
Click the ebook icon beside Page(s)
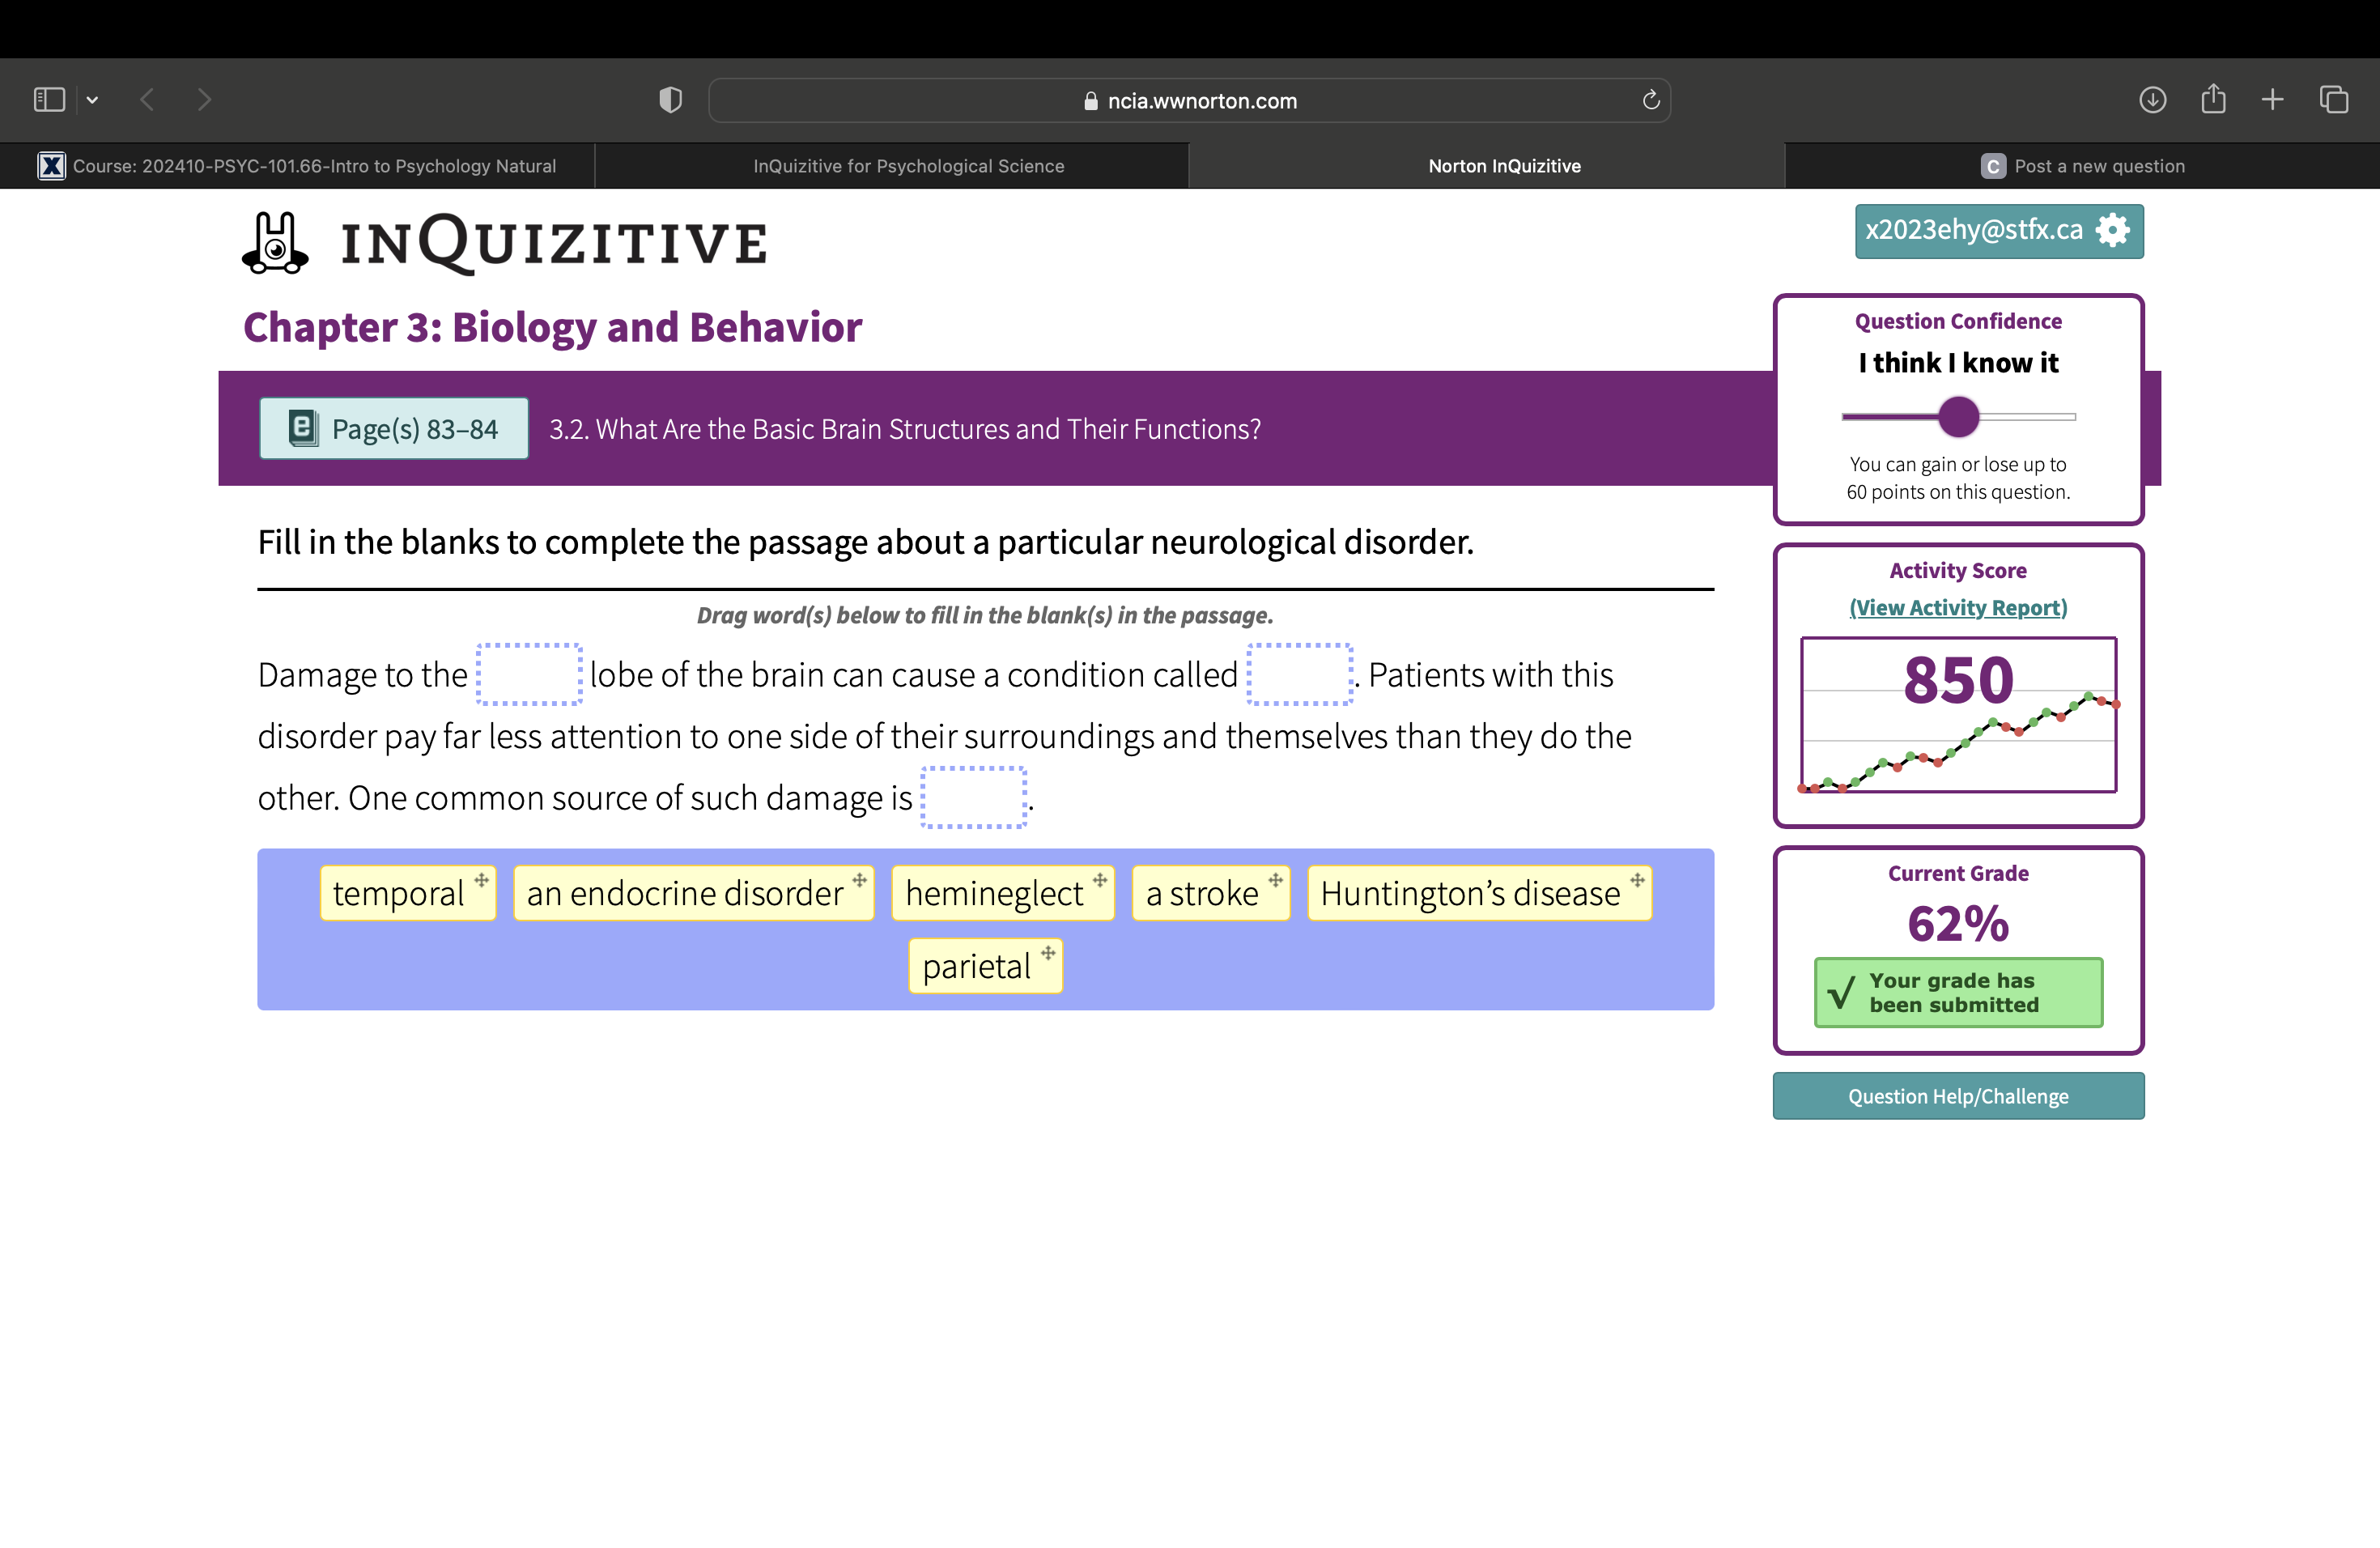pyautogui.click(x=304, y=428)
